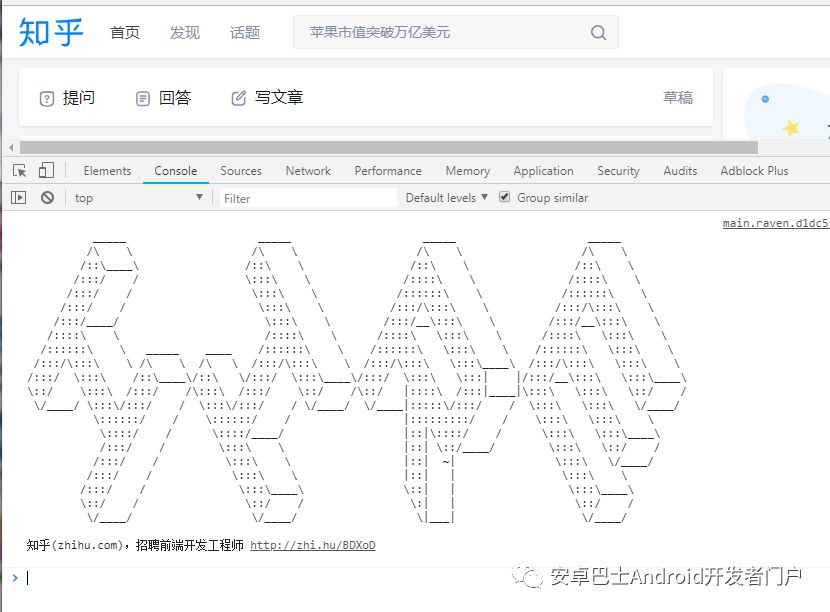Open the 话题 navigation link

point(245,32)
